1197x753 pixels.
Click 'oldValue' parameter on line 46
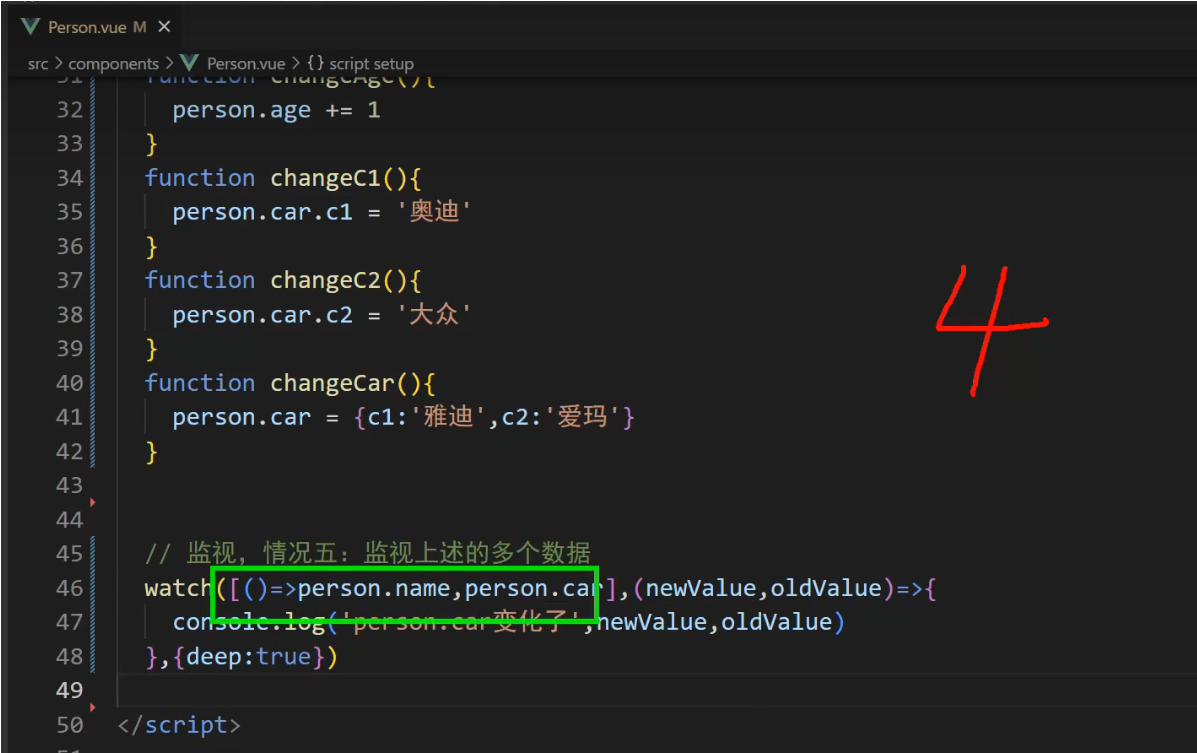pos(826,588)
